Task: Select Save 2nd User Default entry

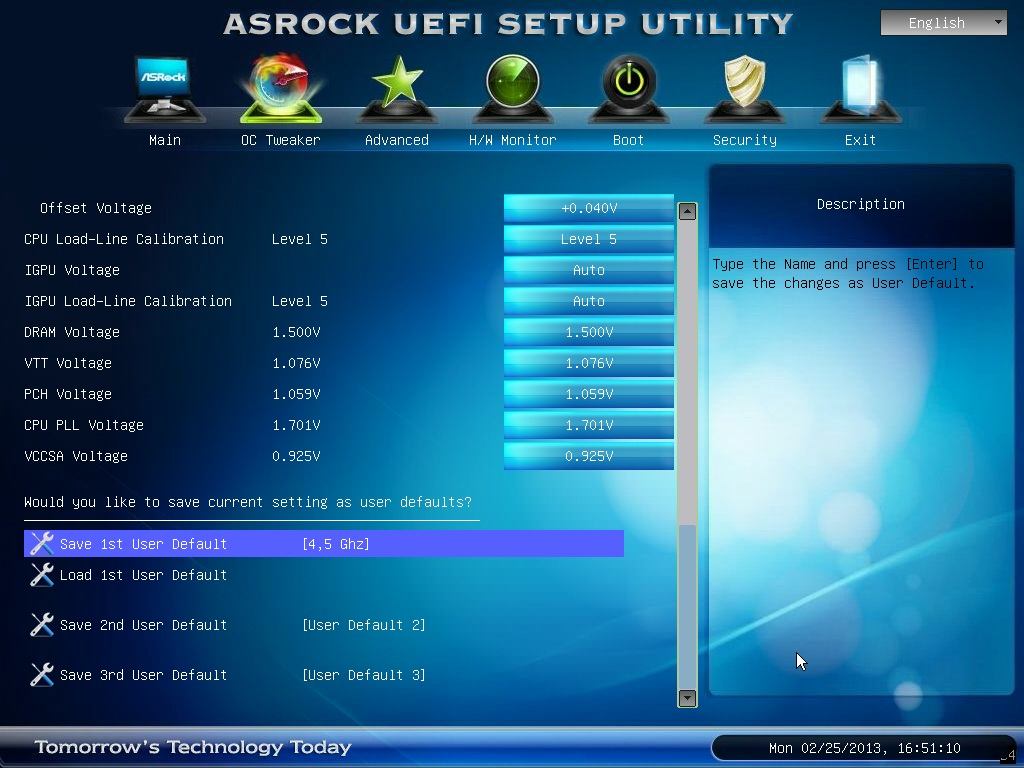Action: [x=143, y=625]
